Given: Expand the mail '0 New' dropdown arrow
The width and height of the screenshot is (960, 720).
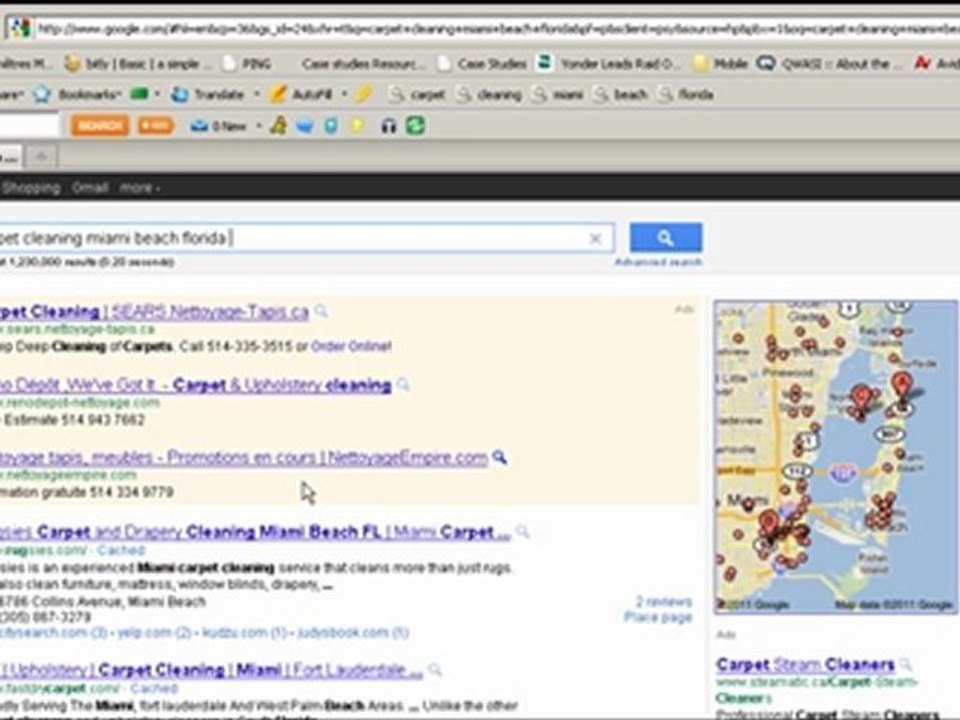Looking at the screenshot, I should [x=258, y=126].
